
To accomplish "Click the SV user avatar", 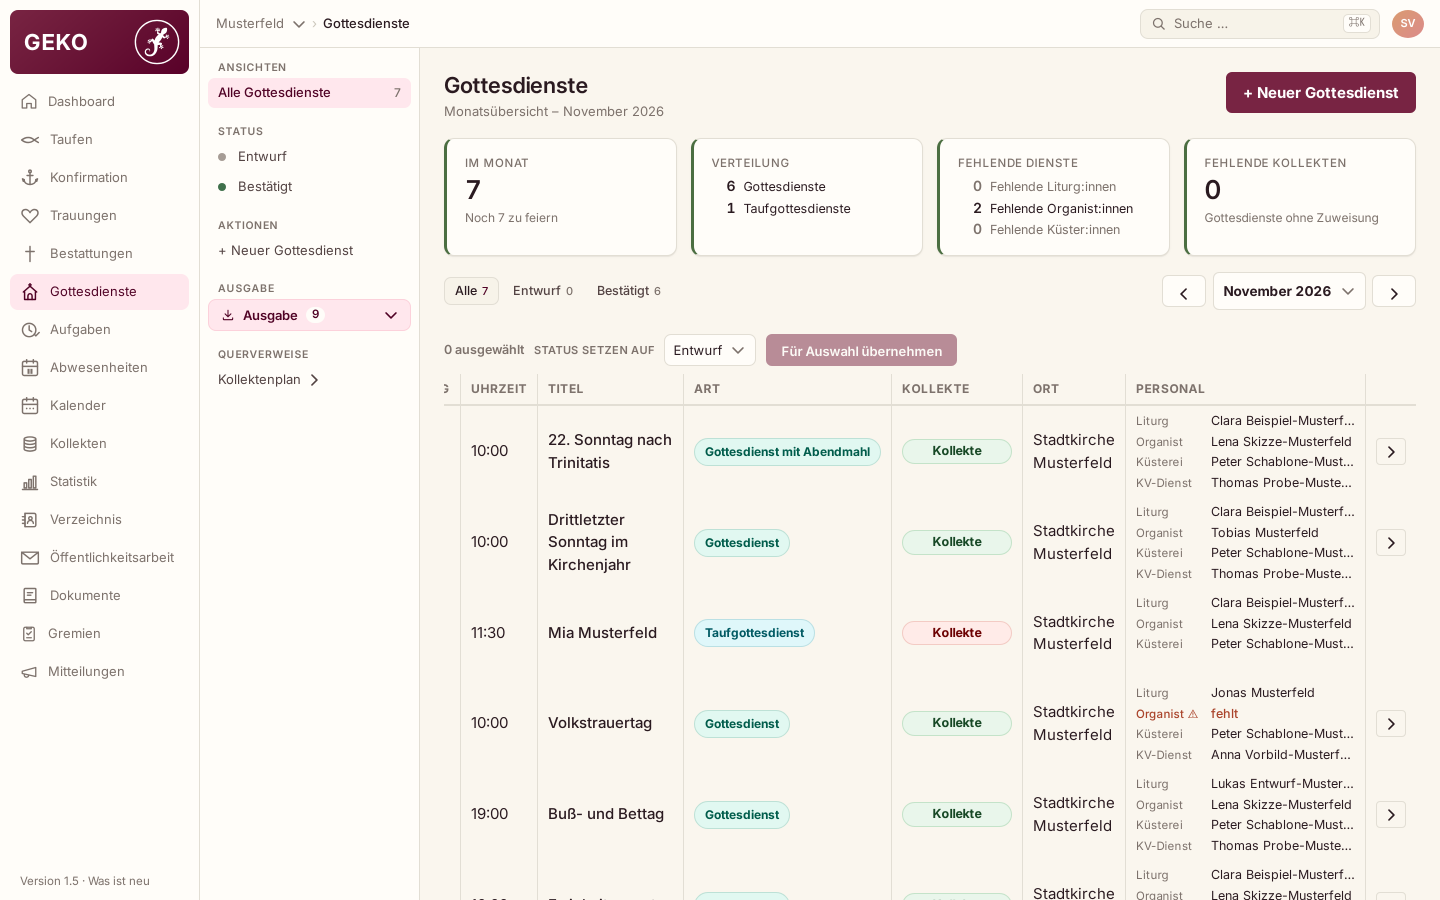I will pos(1407,24).
